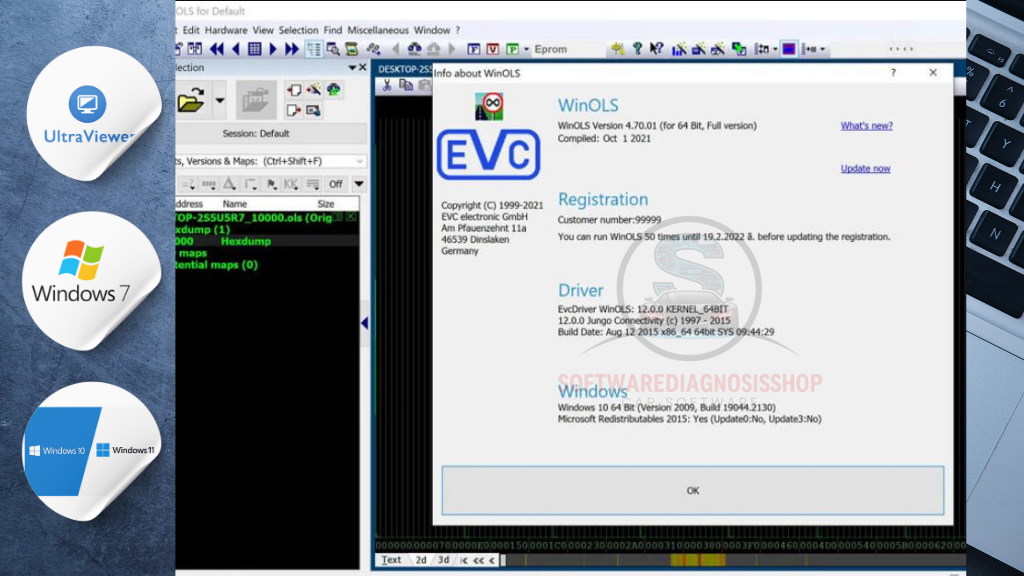Screen dimensions: 1024x576
Task: Click the scissors cut icon
Action: point(387,85)
